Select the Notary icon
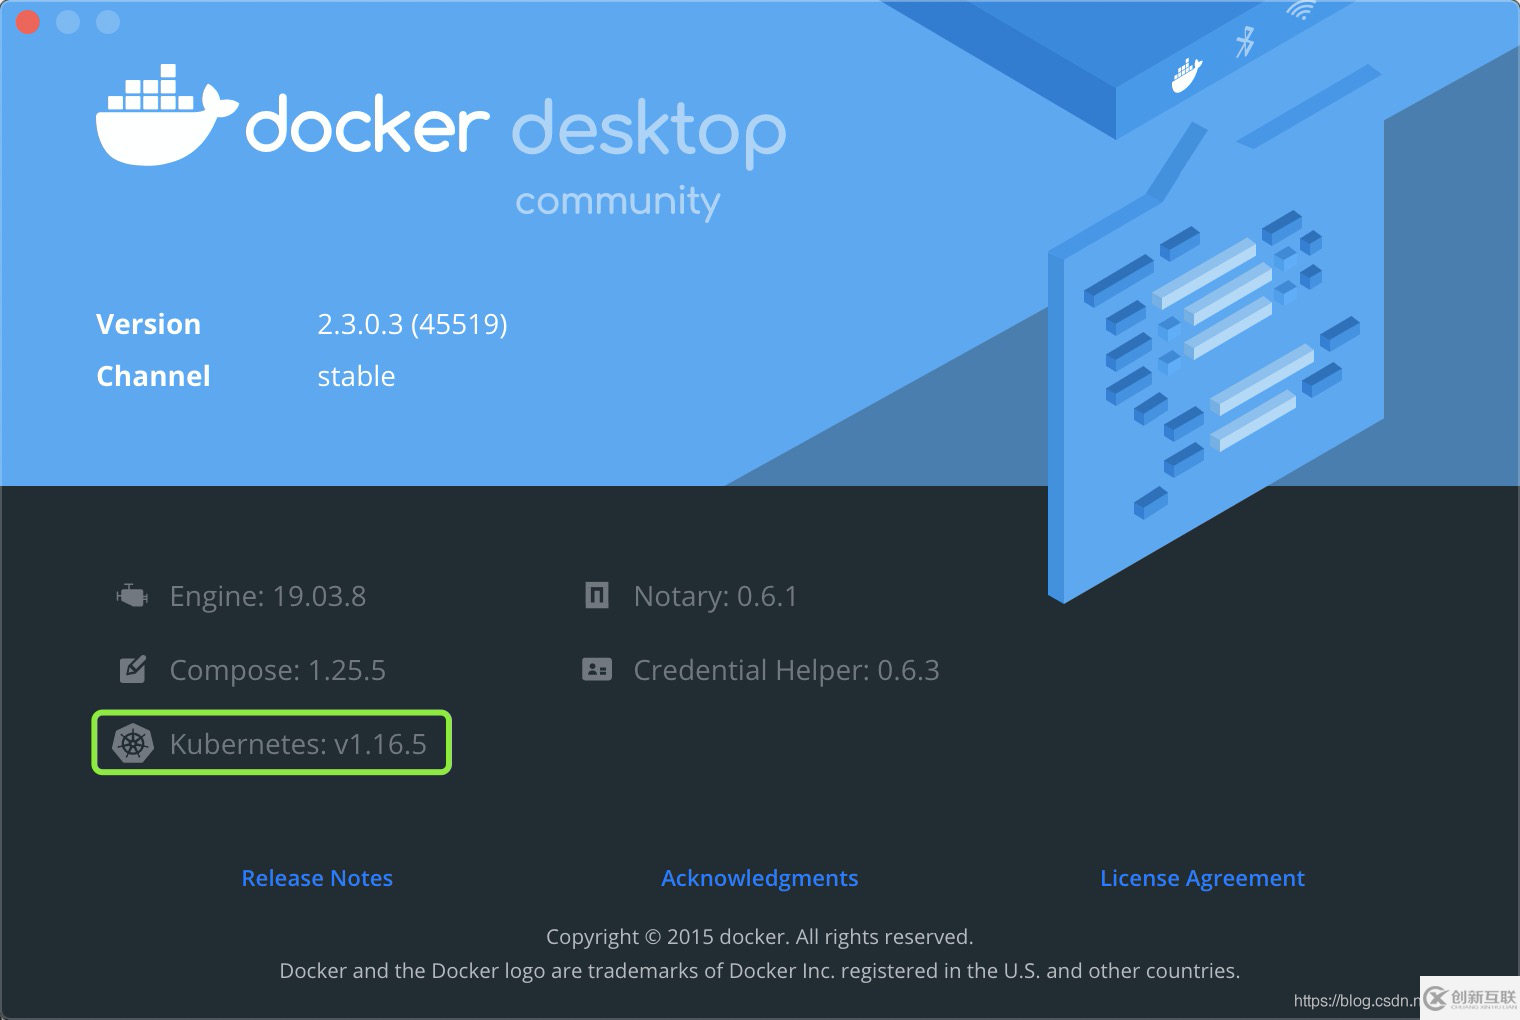 (x=596, y=594)
